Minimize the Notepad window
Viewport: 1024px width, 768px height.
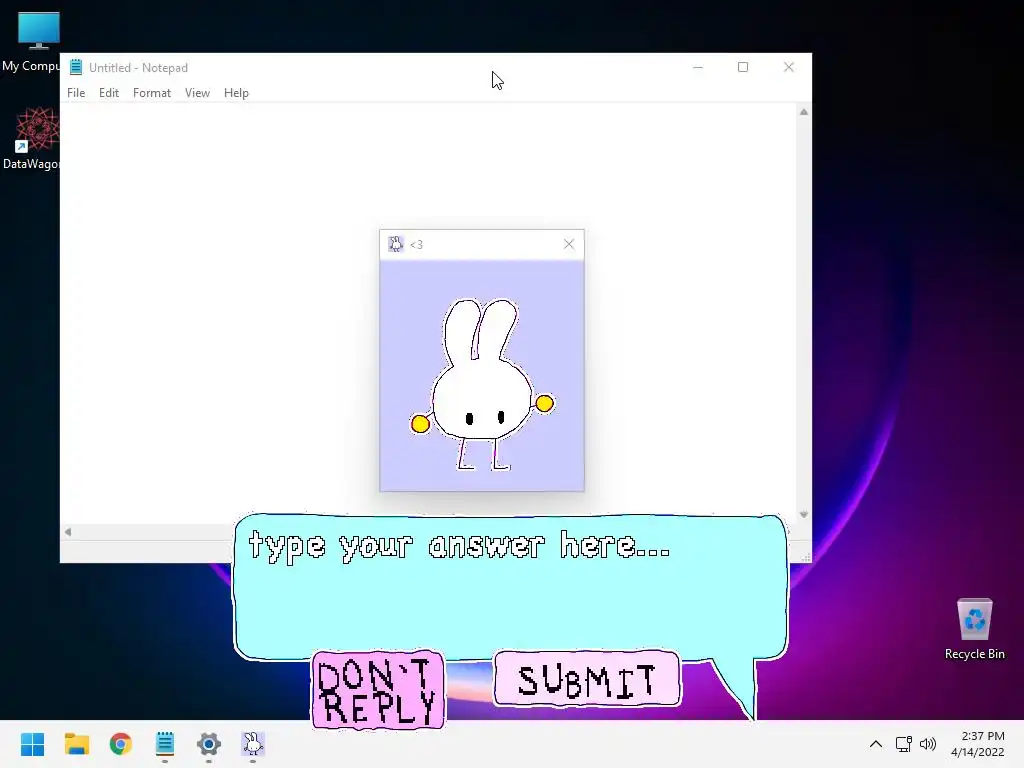coord(697,67)
